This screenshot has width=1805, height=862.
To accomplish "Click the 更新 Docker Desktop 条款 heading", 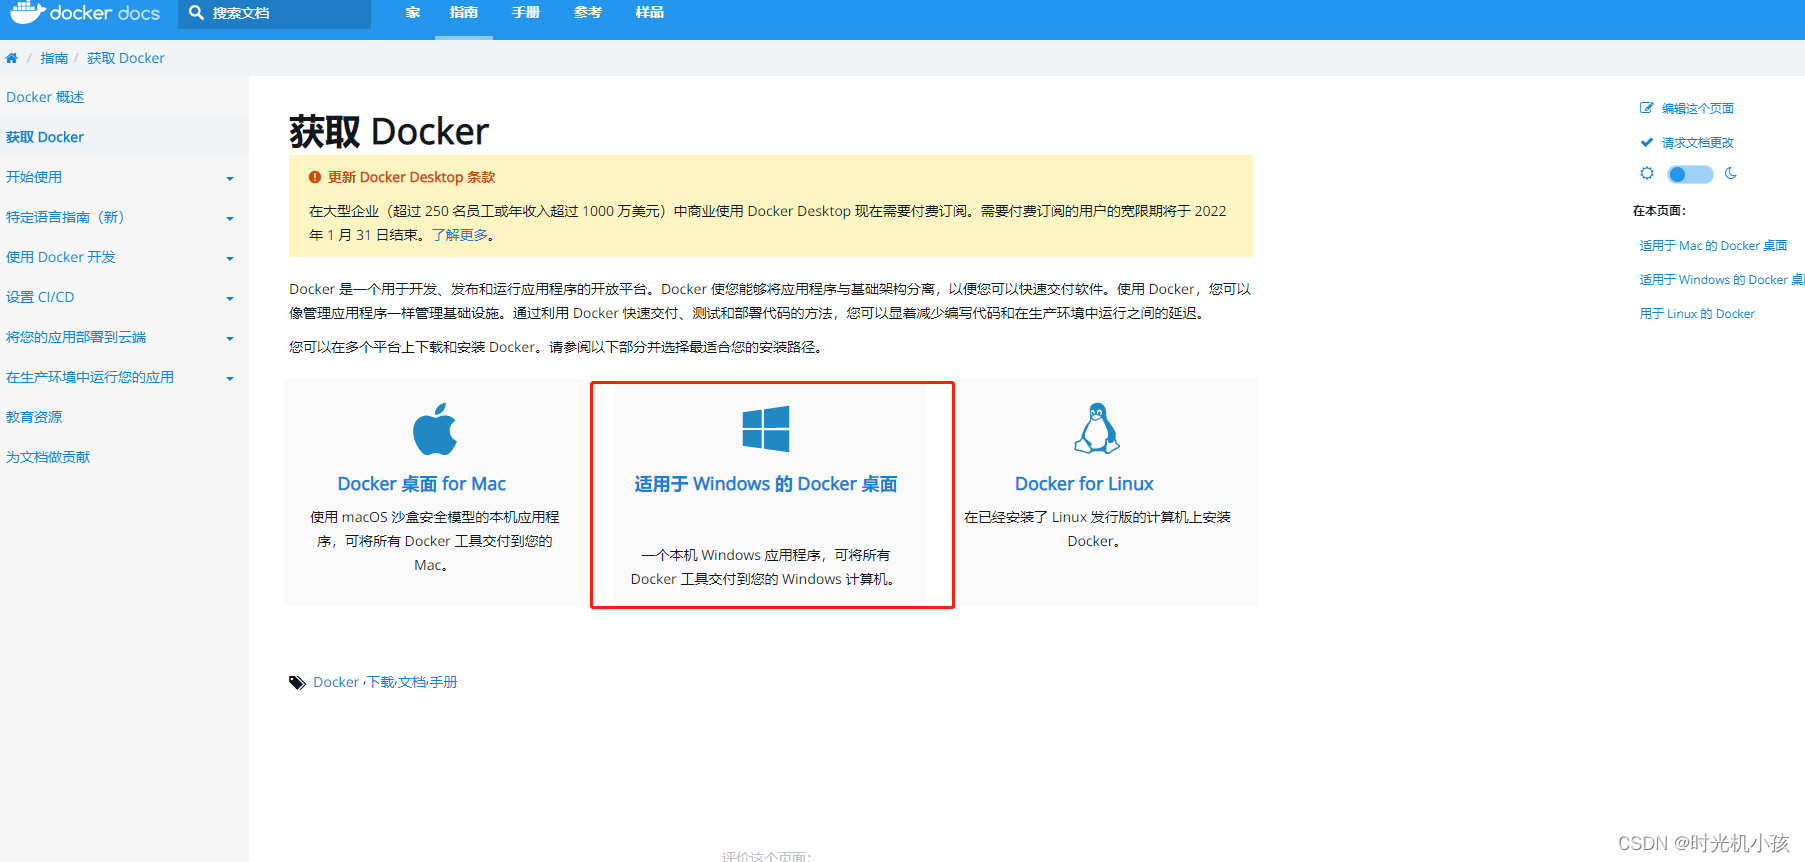I will click(x=411, y=177).
